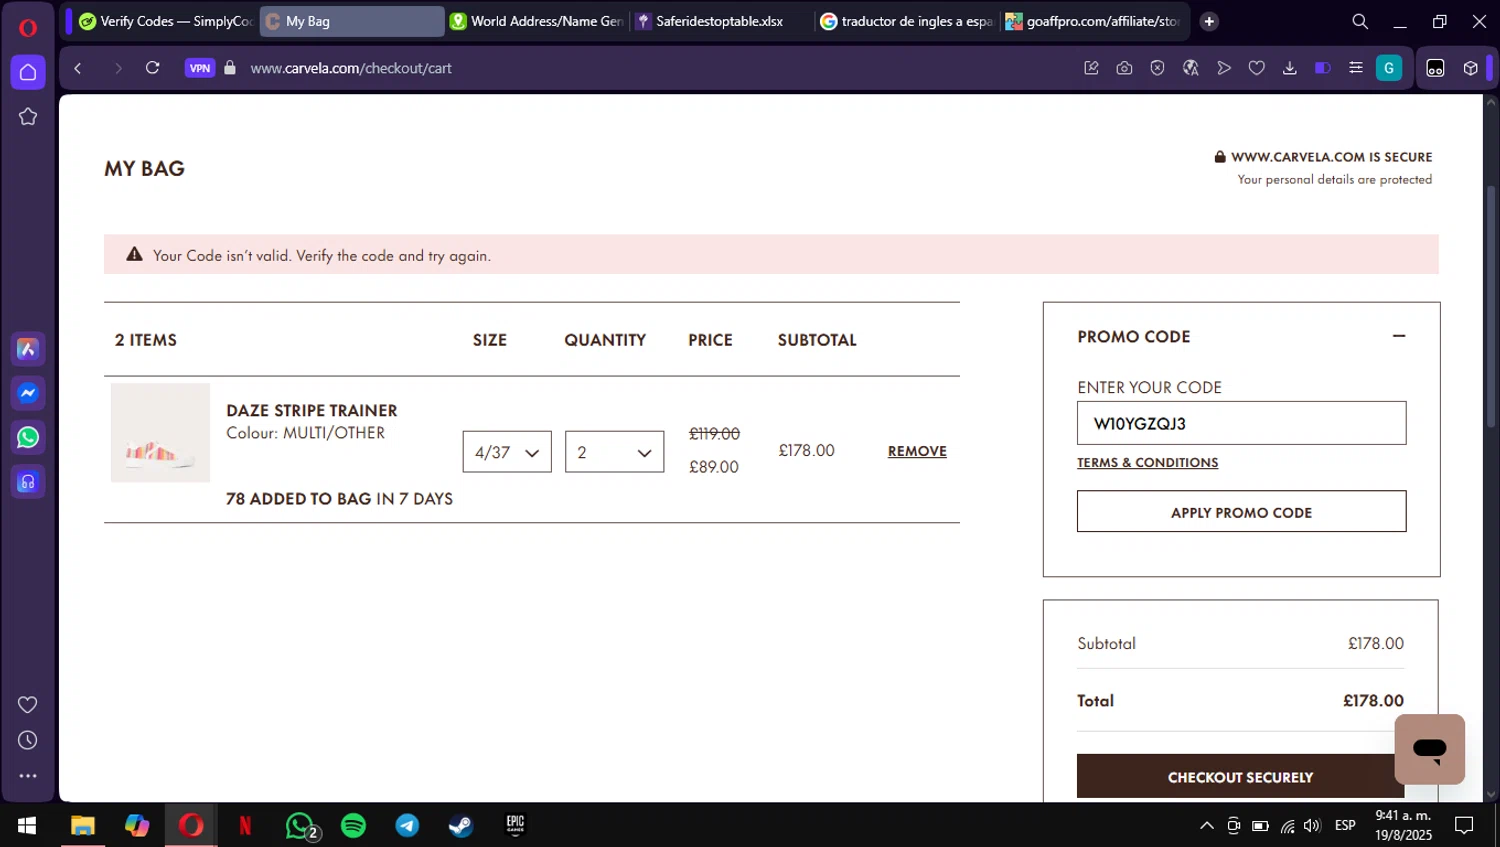Viewport: 1500px width, 847px height.
Task: Click the address bar URL field
Action: tap(351, 68)
